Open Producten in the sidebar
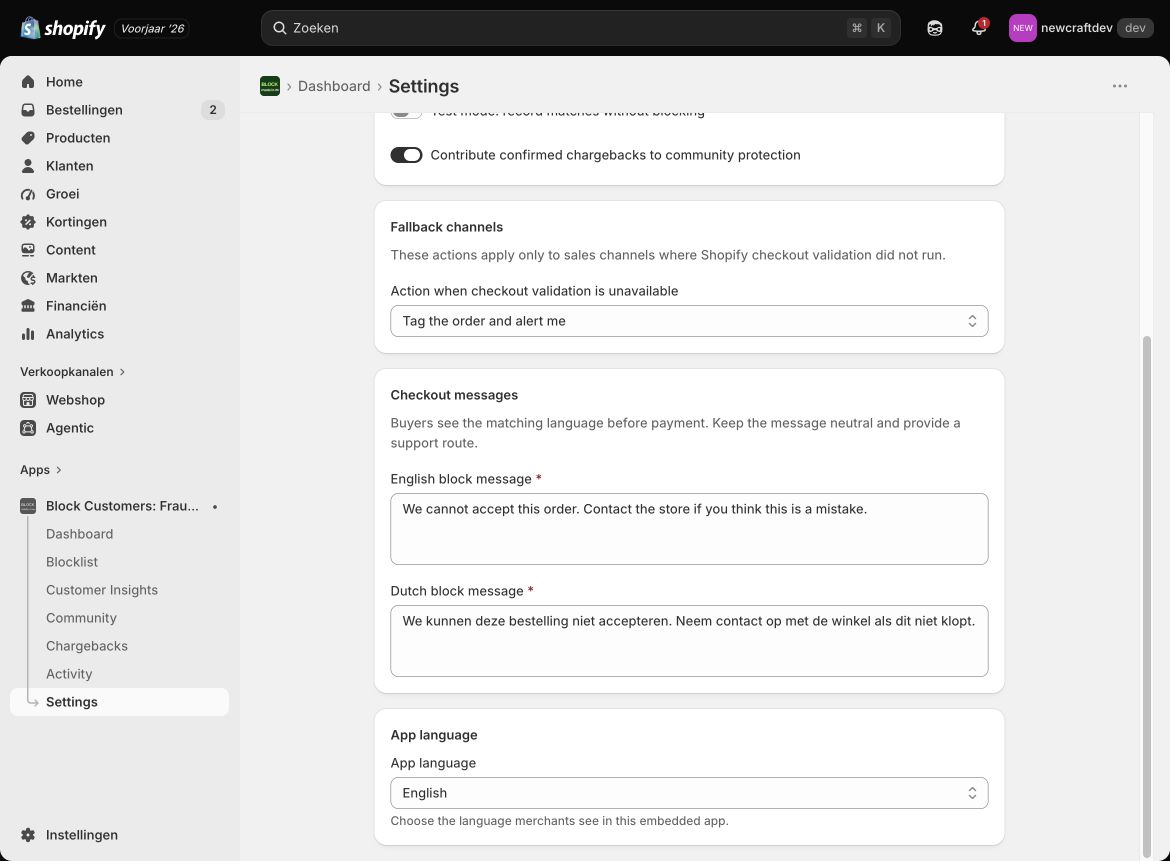This screenshot has width=1170, height=861. (x=119, y=138)
